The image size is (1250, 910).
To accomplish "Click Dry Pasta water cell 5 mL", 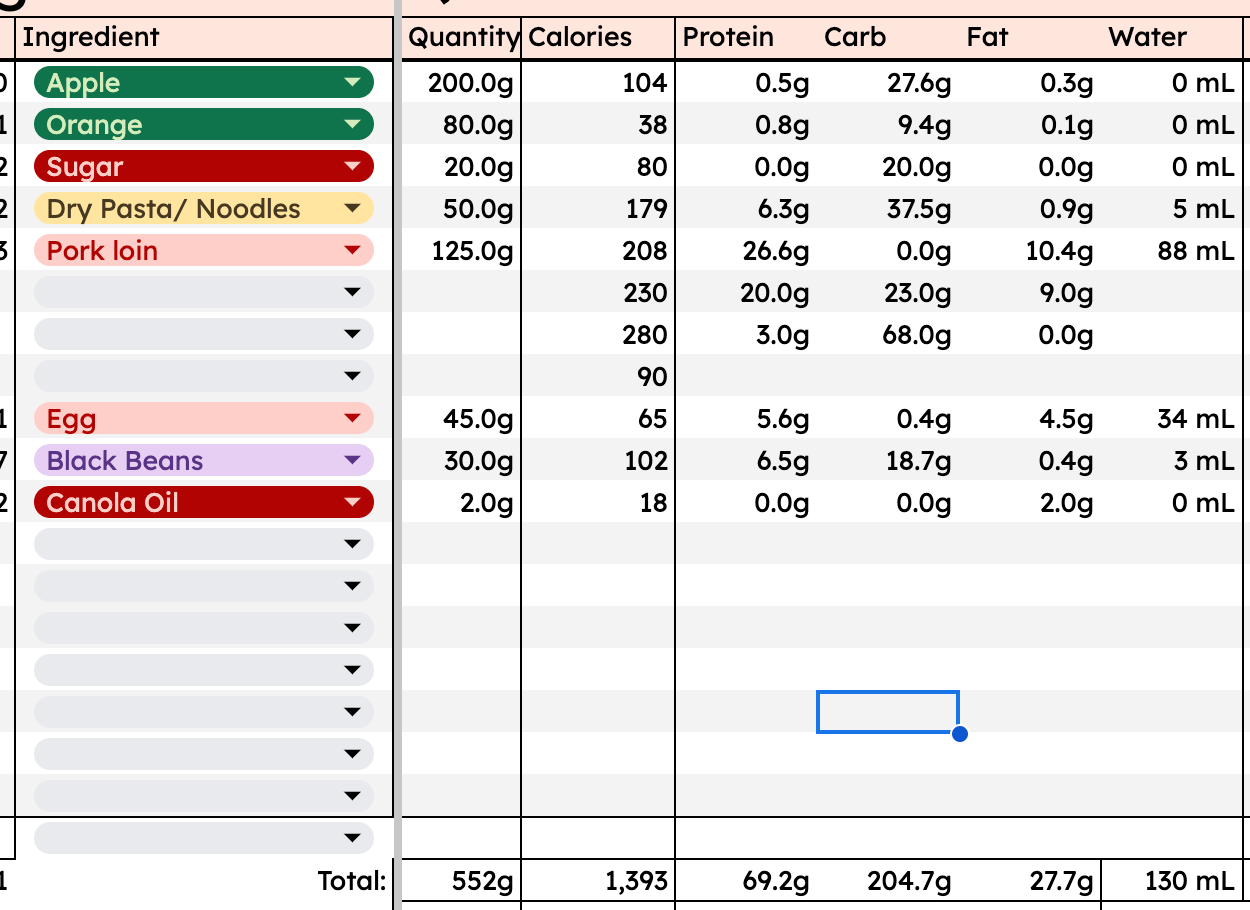I will [x=1171, y=209].
